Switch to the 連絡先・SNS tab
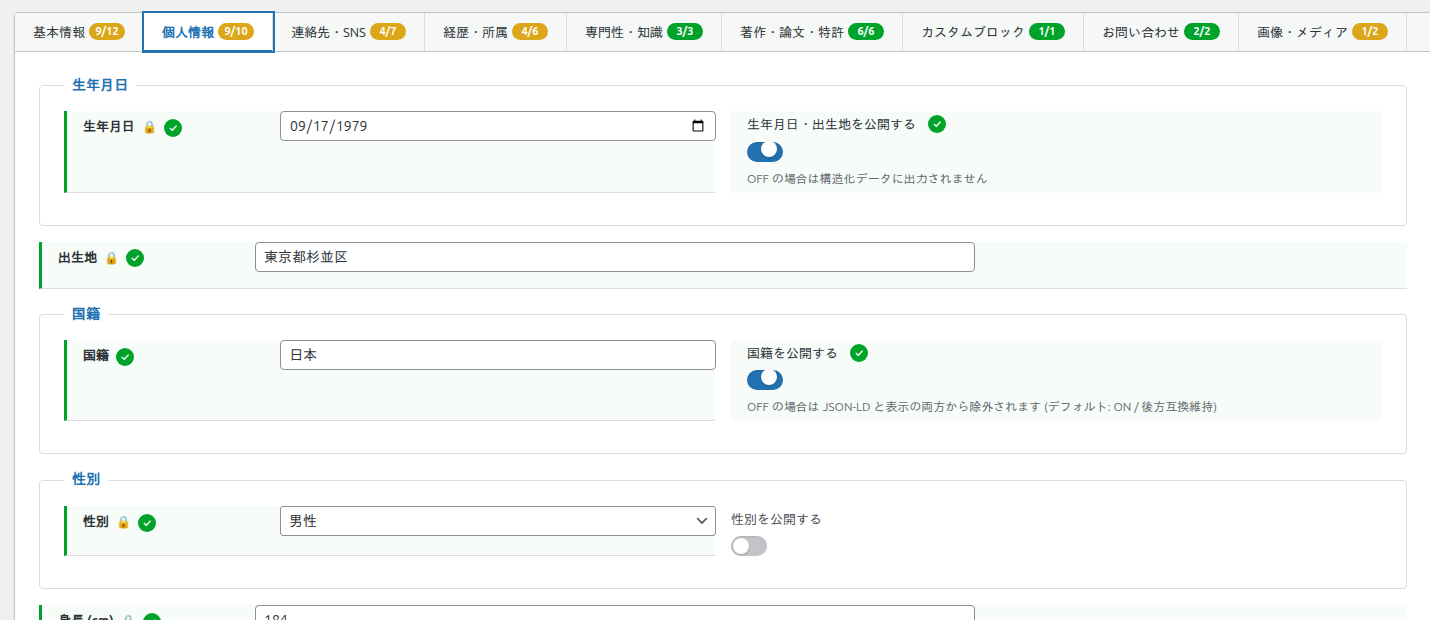1430x620 pixels. point(349,32)
